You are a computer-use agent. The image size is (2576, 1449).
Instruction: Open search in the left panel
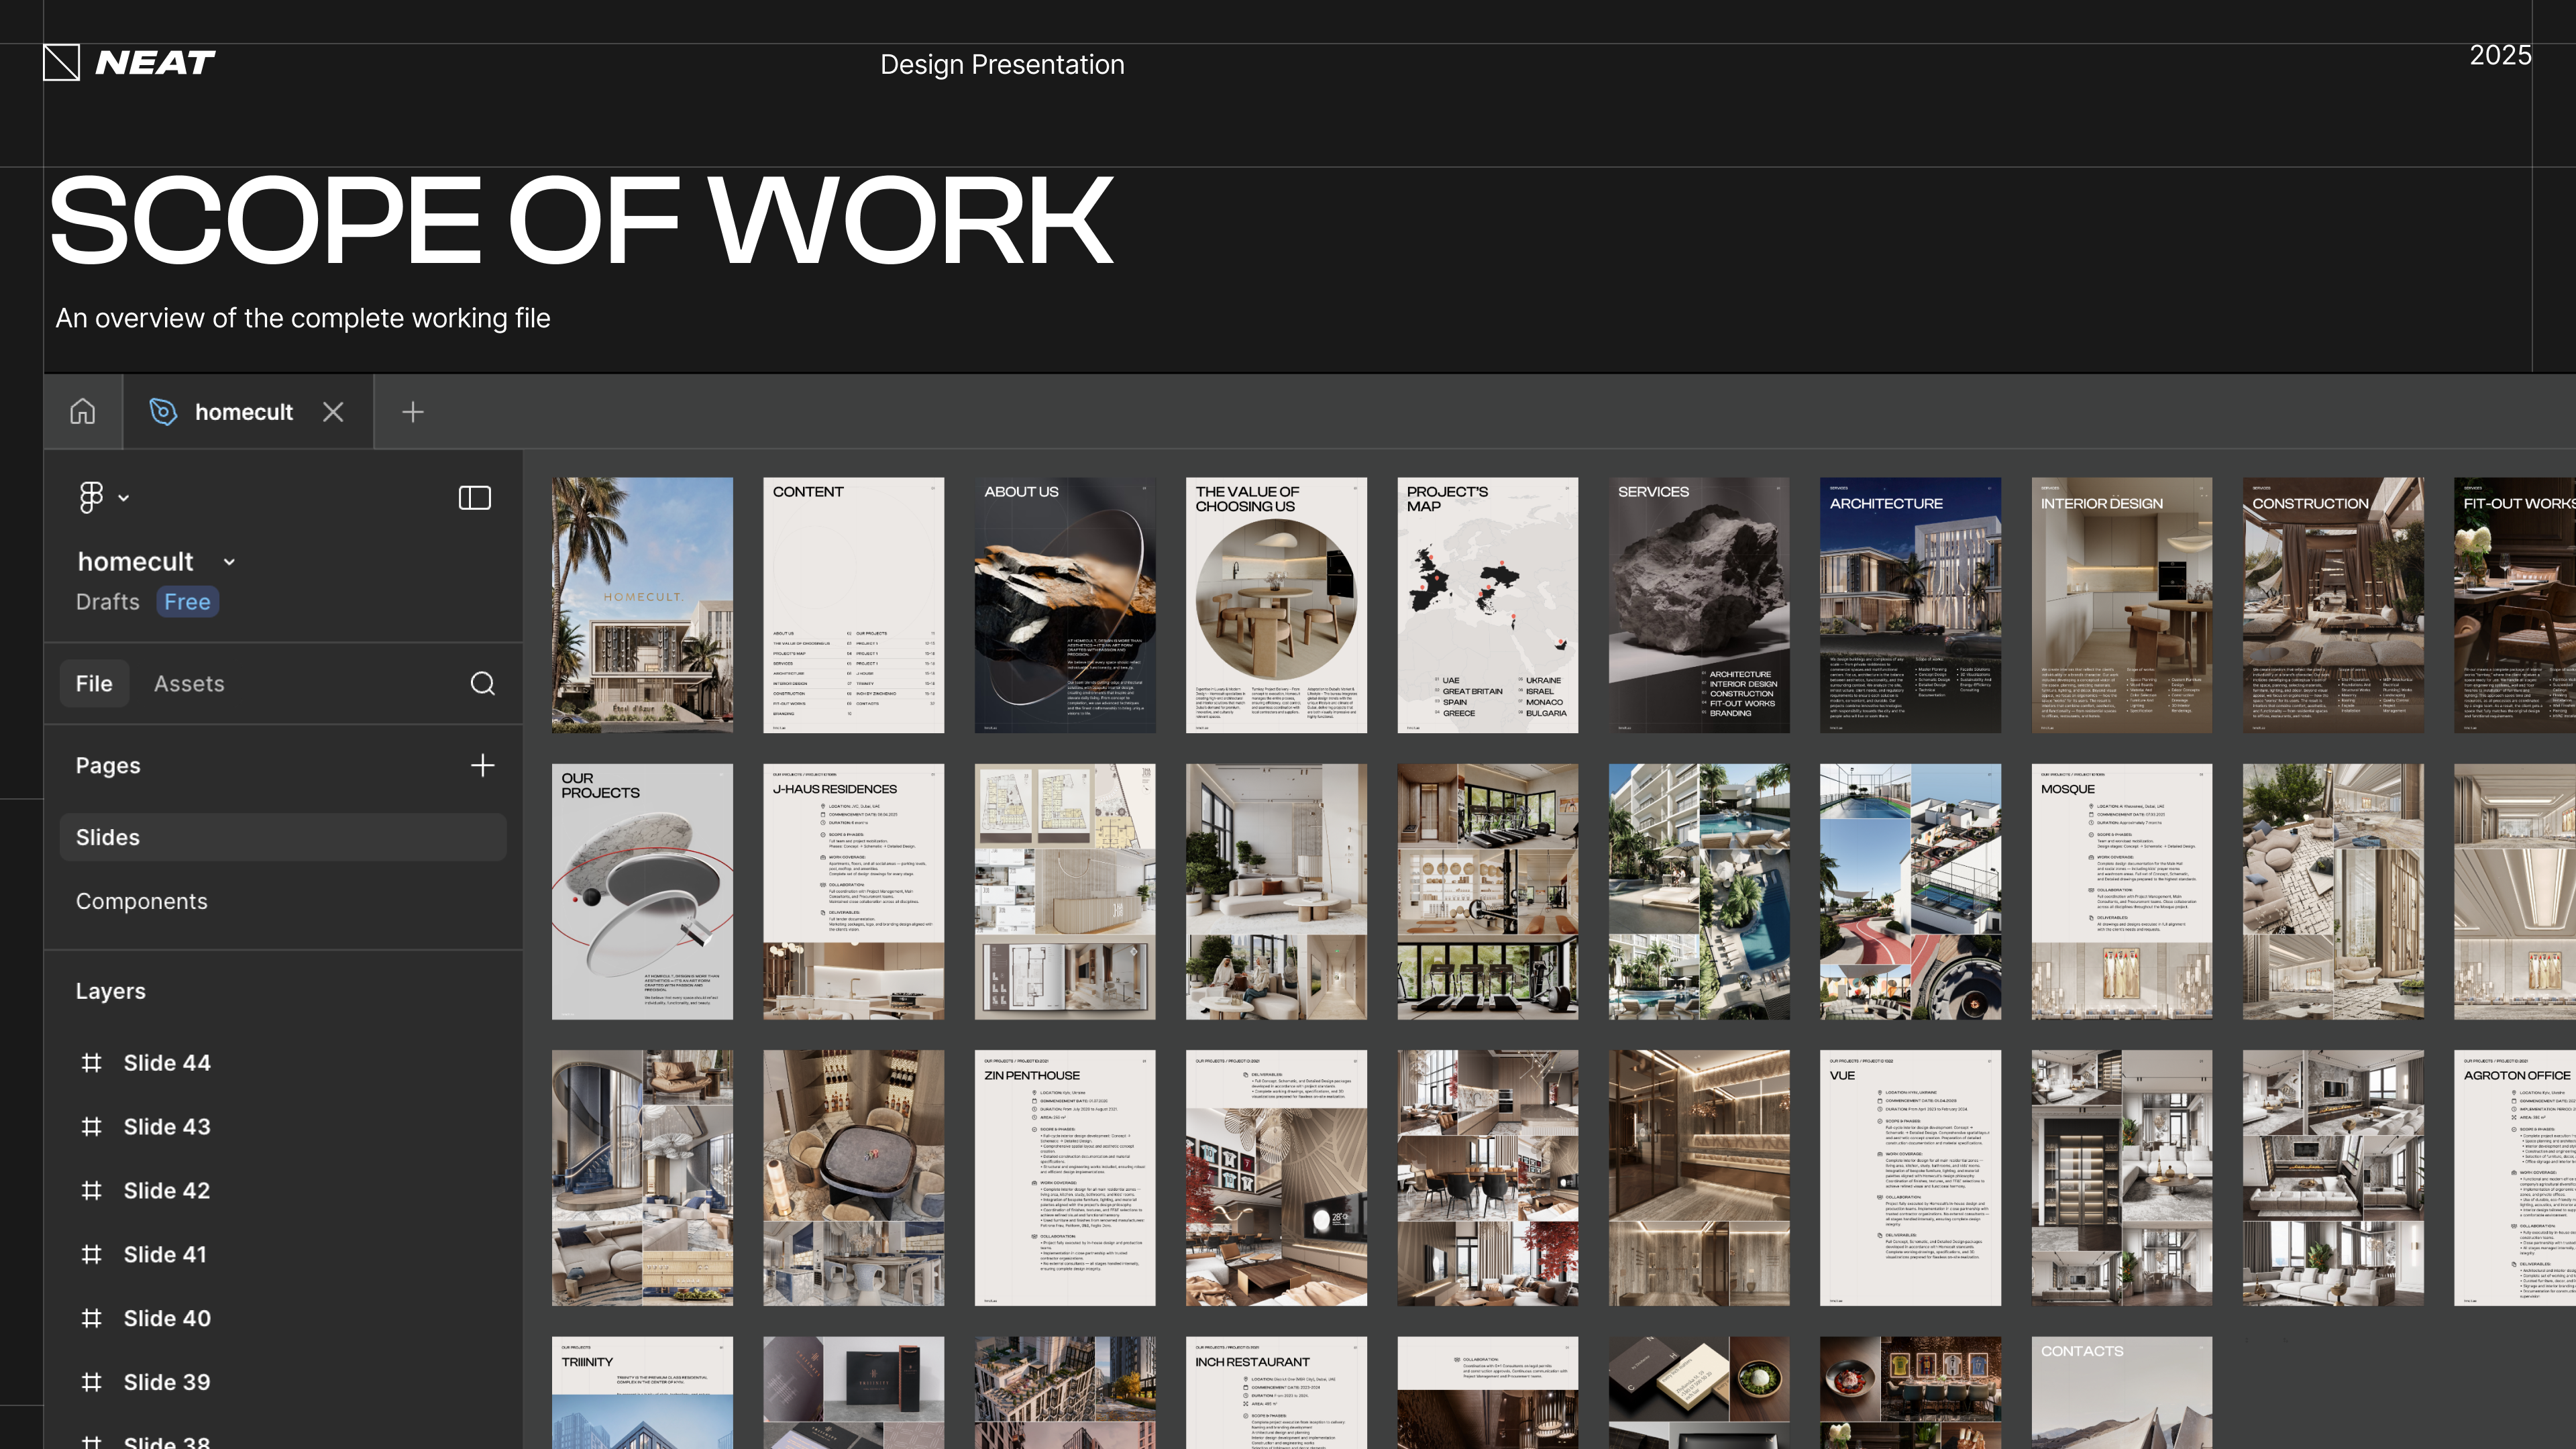click(x=483, y=684)
